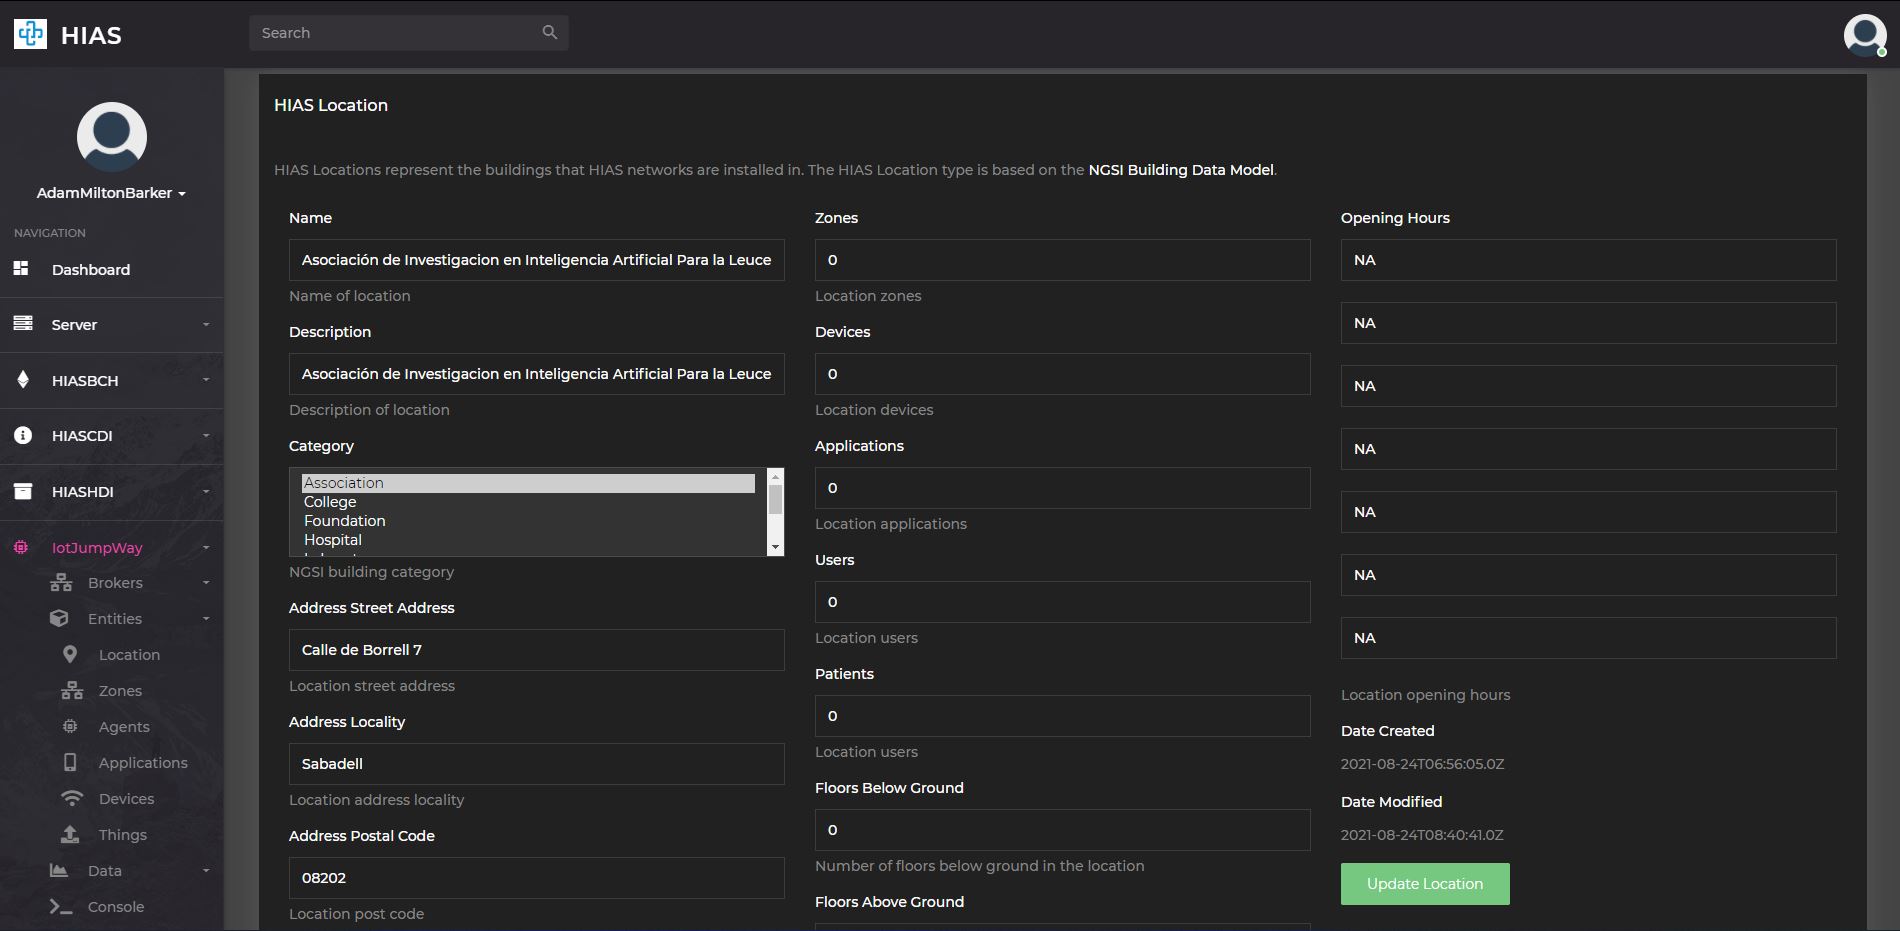Open the top-right user avatar menu

[x=1865, y=35]
